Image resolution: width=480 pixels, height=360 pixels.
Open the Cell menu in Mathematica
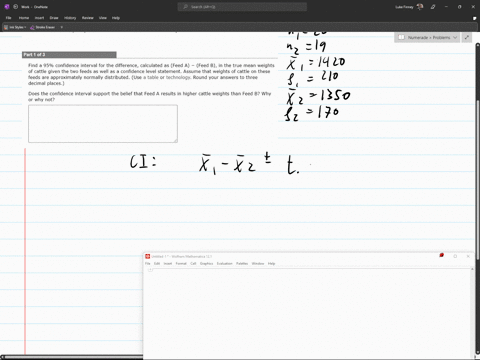193,264
